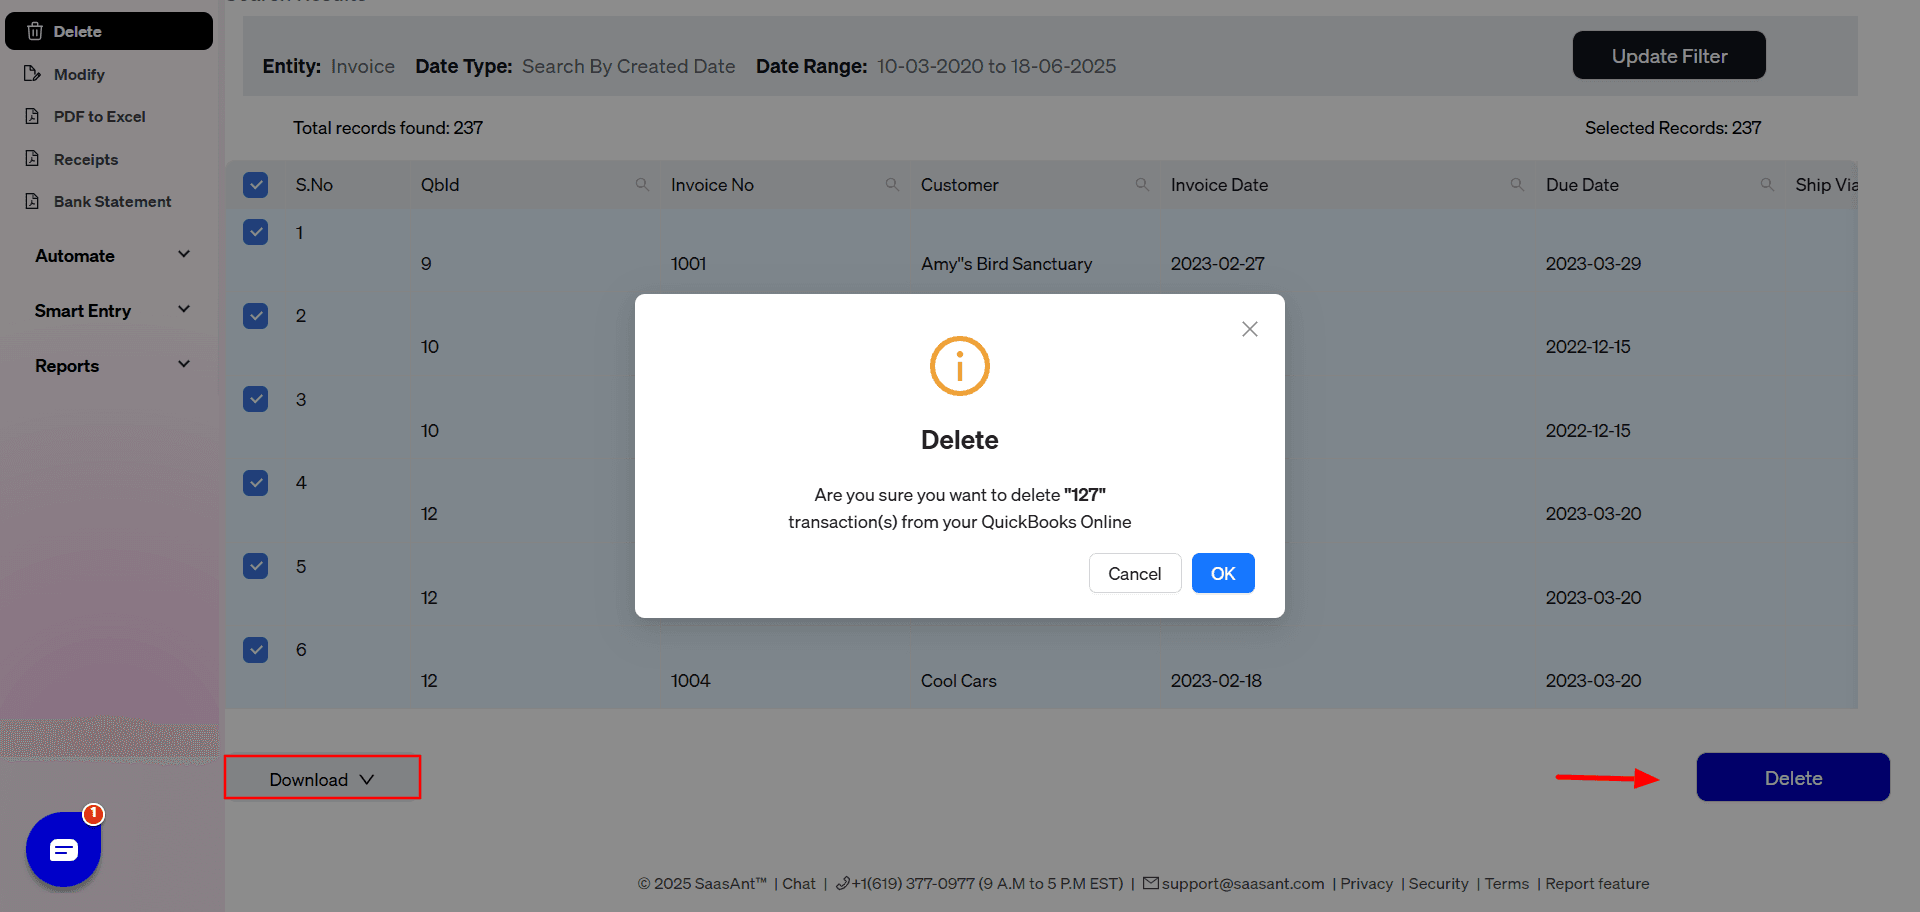Click the Entity value Invoice
Viewport: 1920px width, 912px height.
[x=363, y=66]
